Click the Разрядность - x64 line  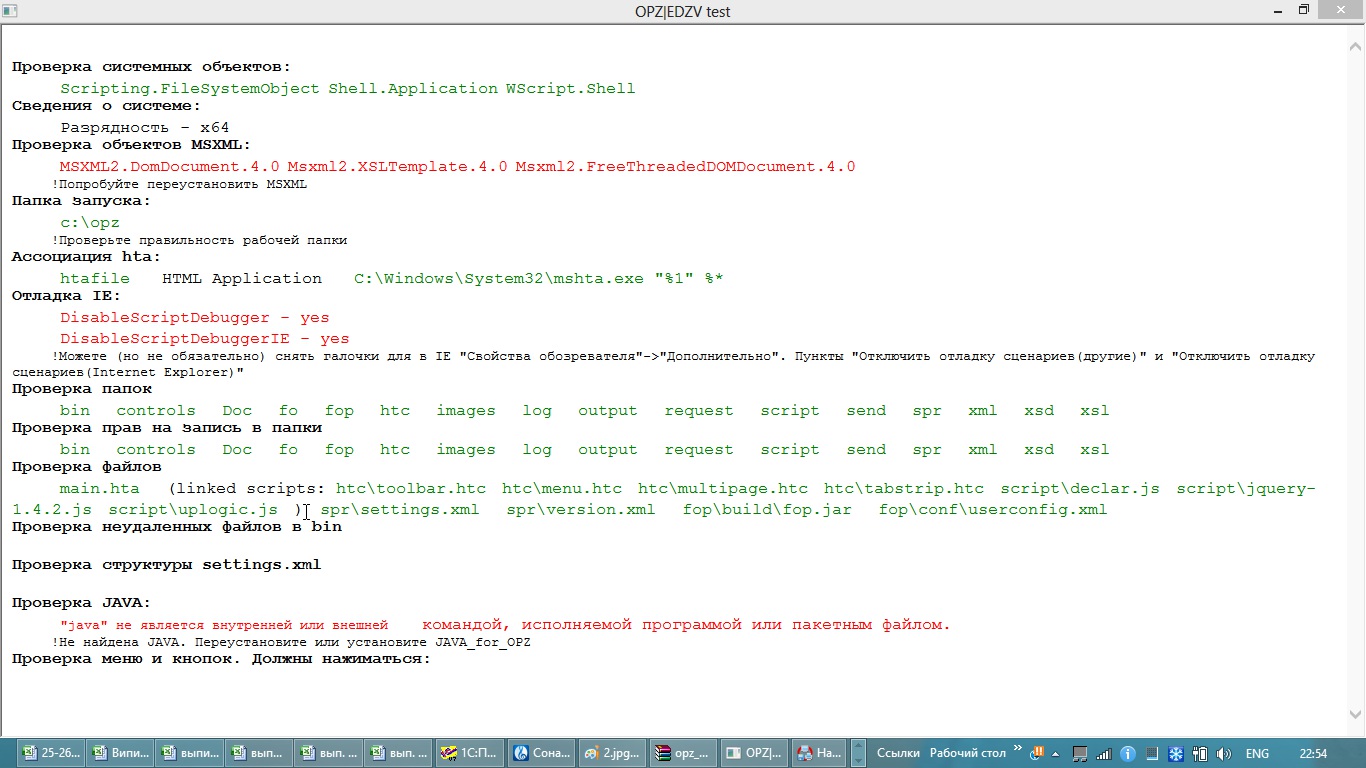[145, 127]
